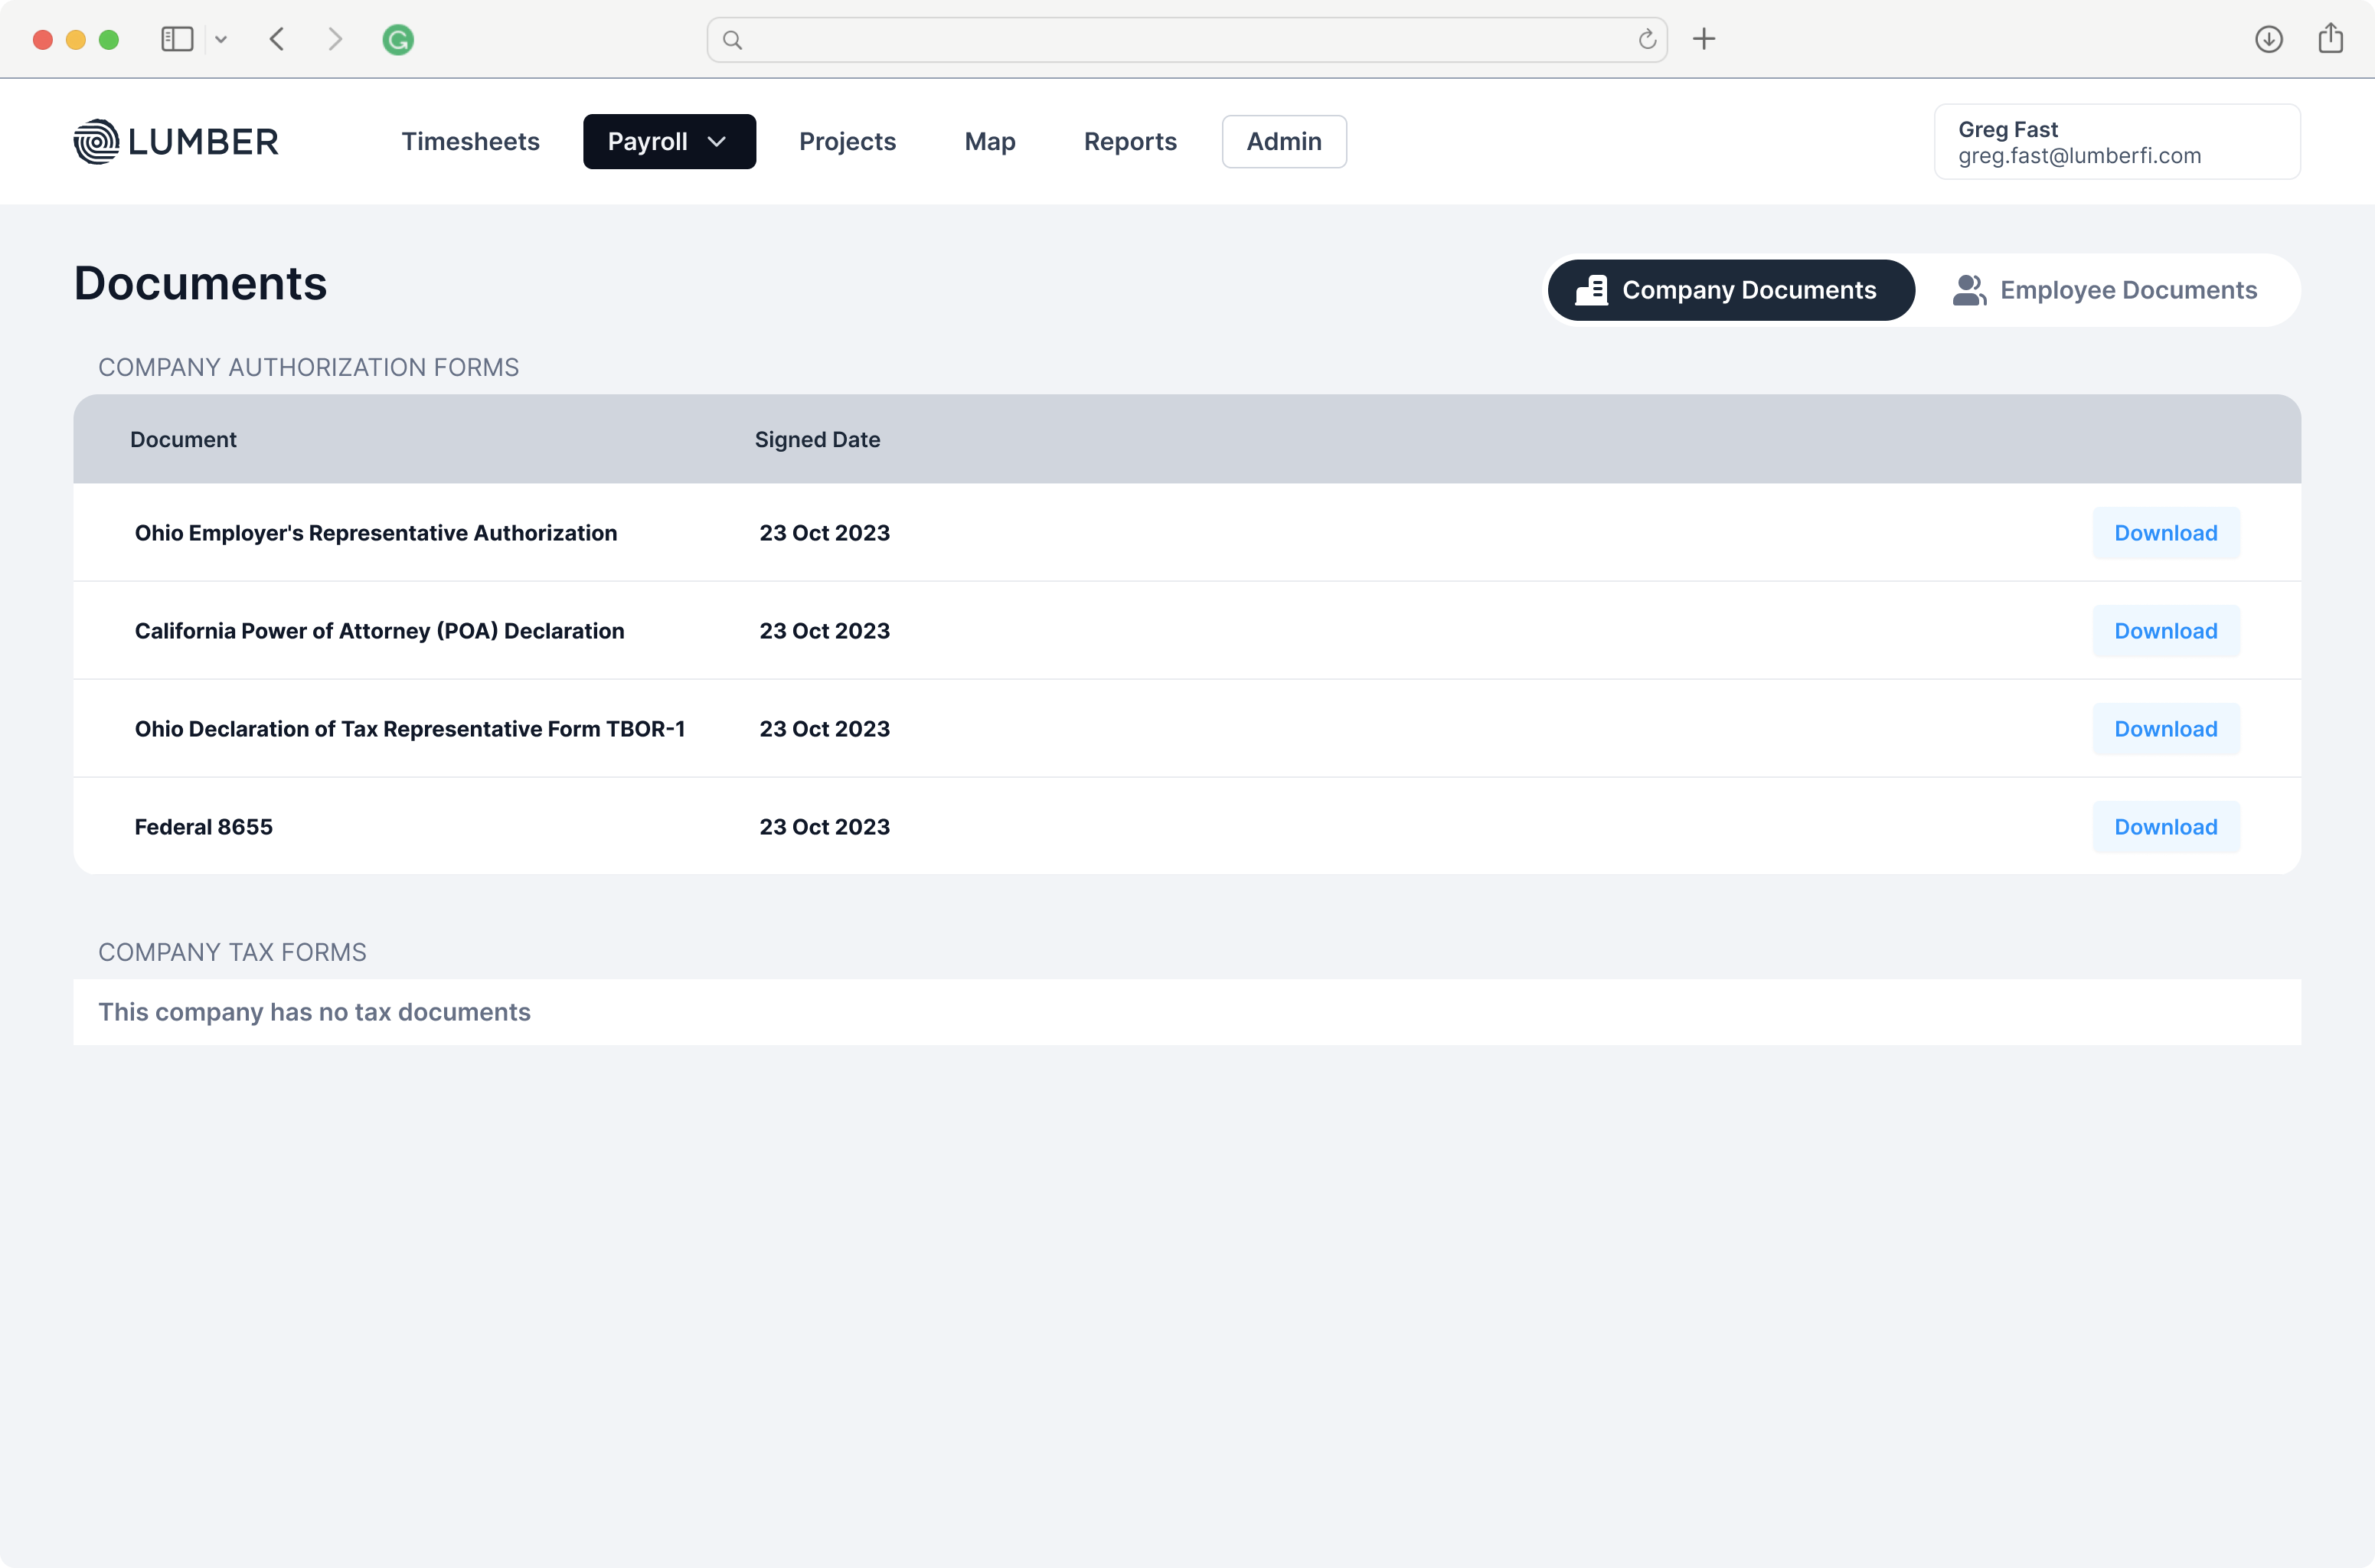Image resolution: width=2375 pixels, height=1568 pixels.
Task: Navigate to Reports
Action: 1130,141
